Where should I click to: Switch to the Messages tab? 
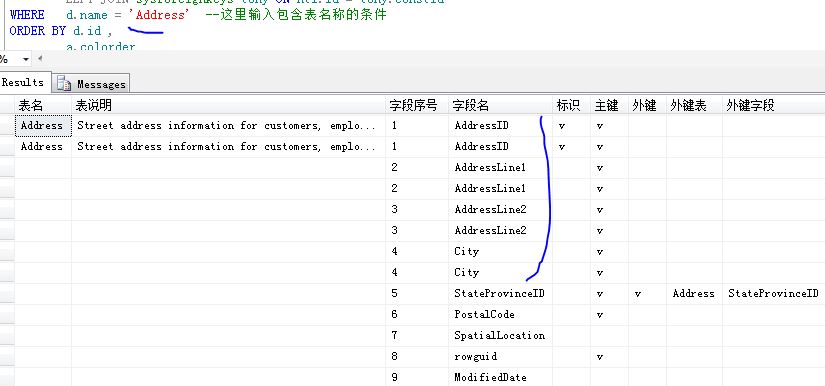coord(91,84)
